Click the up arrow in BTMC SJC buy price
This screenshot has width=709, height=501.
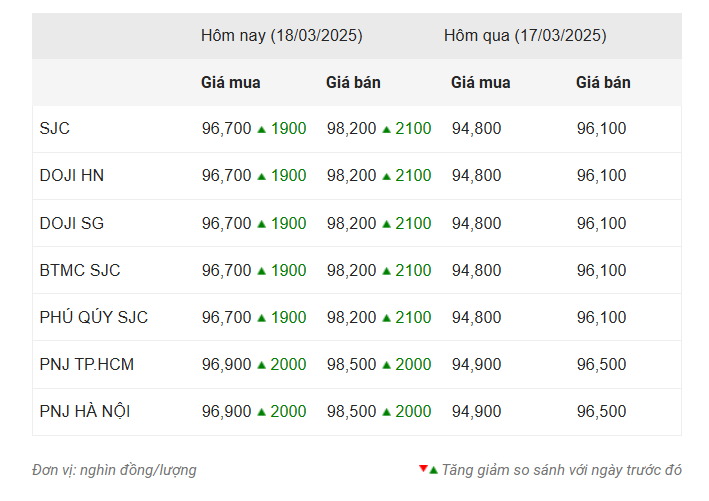pos(261,270)
